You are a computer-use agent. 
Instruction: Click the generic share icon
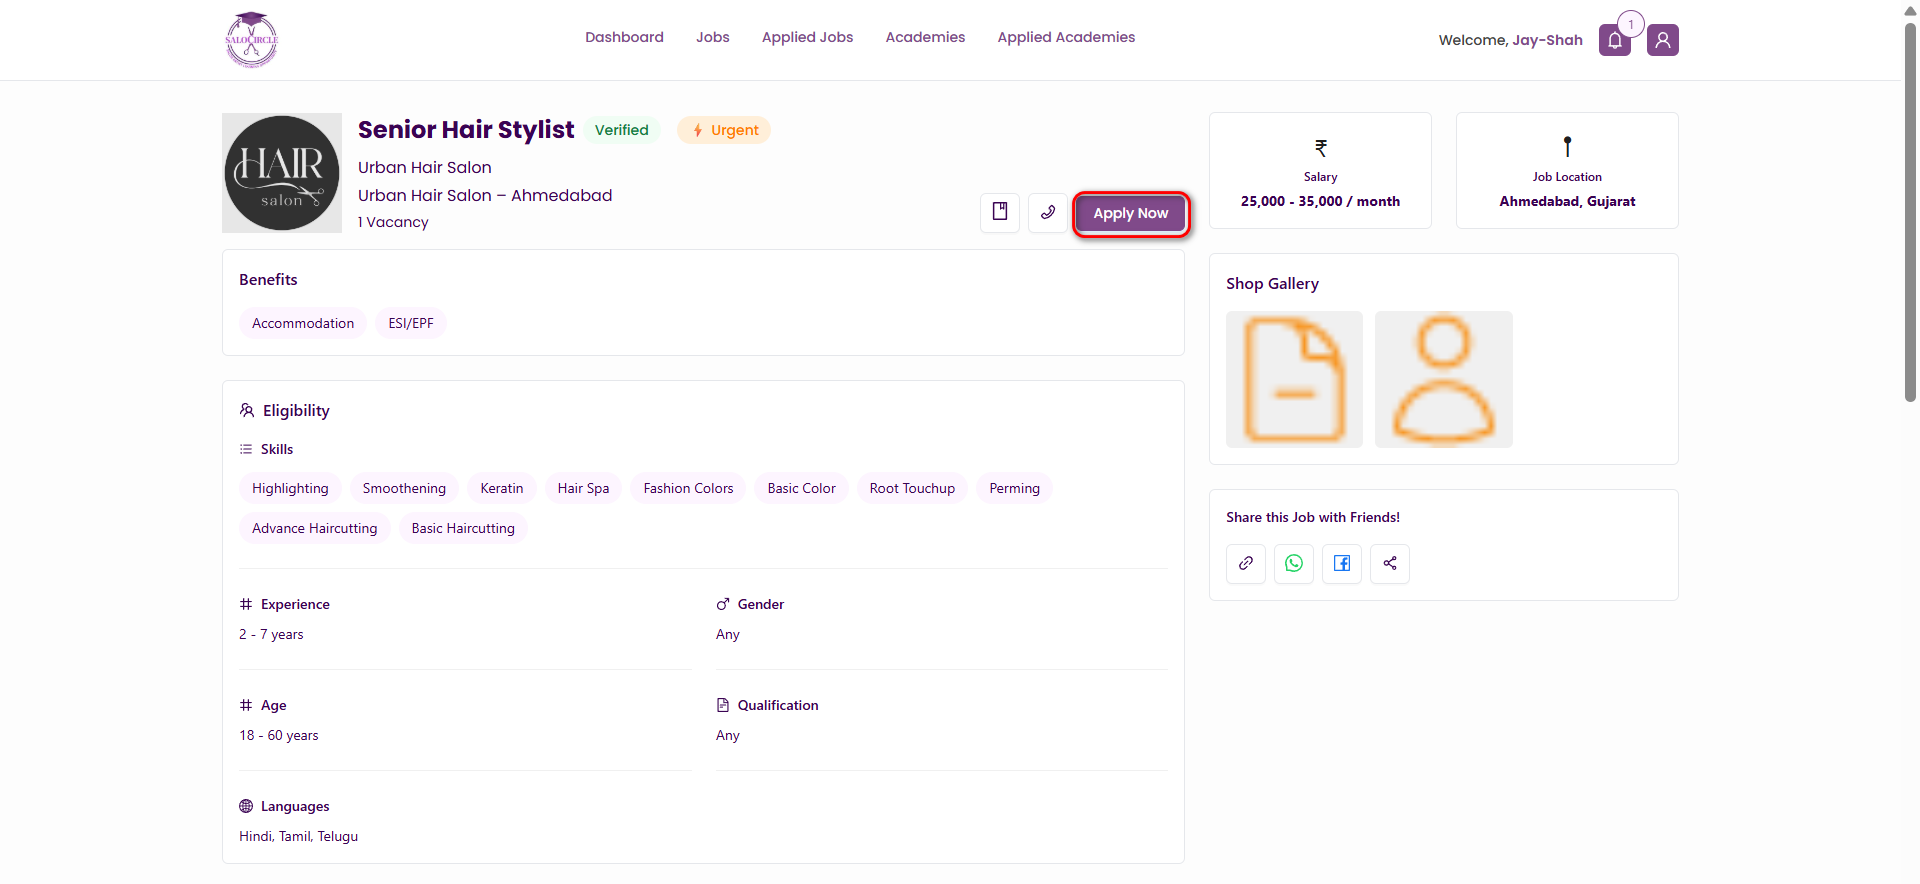pos(1390,563)
